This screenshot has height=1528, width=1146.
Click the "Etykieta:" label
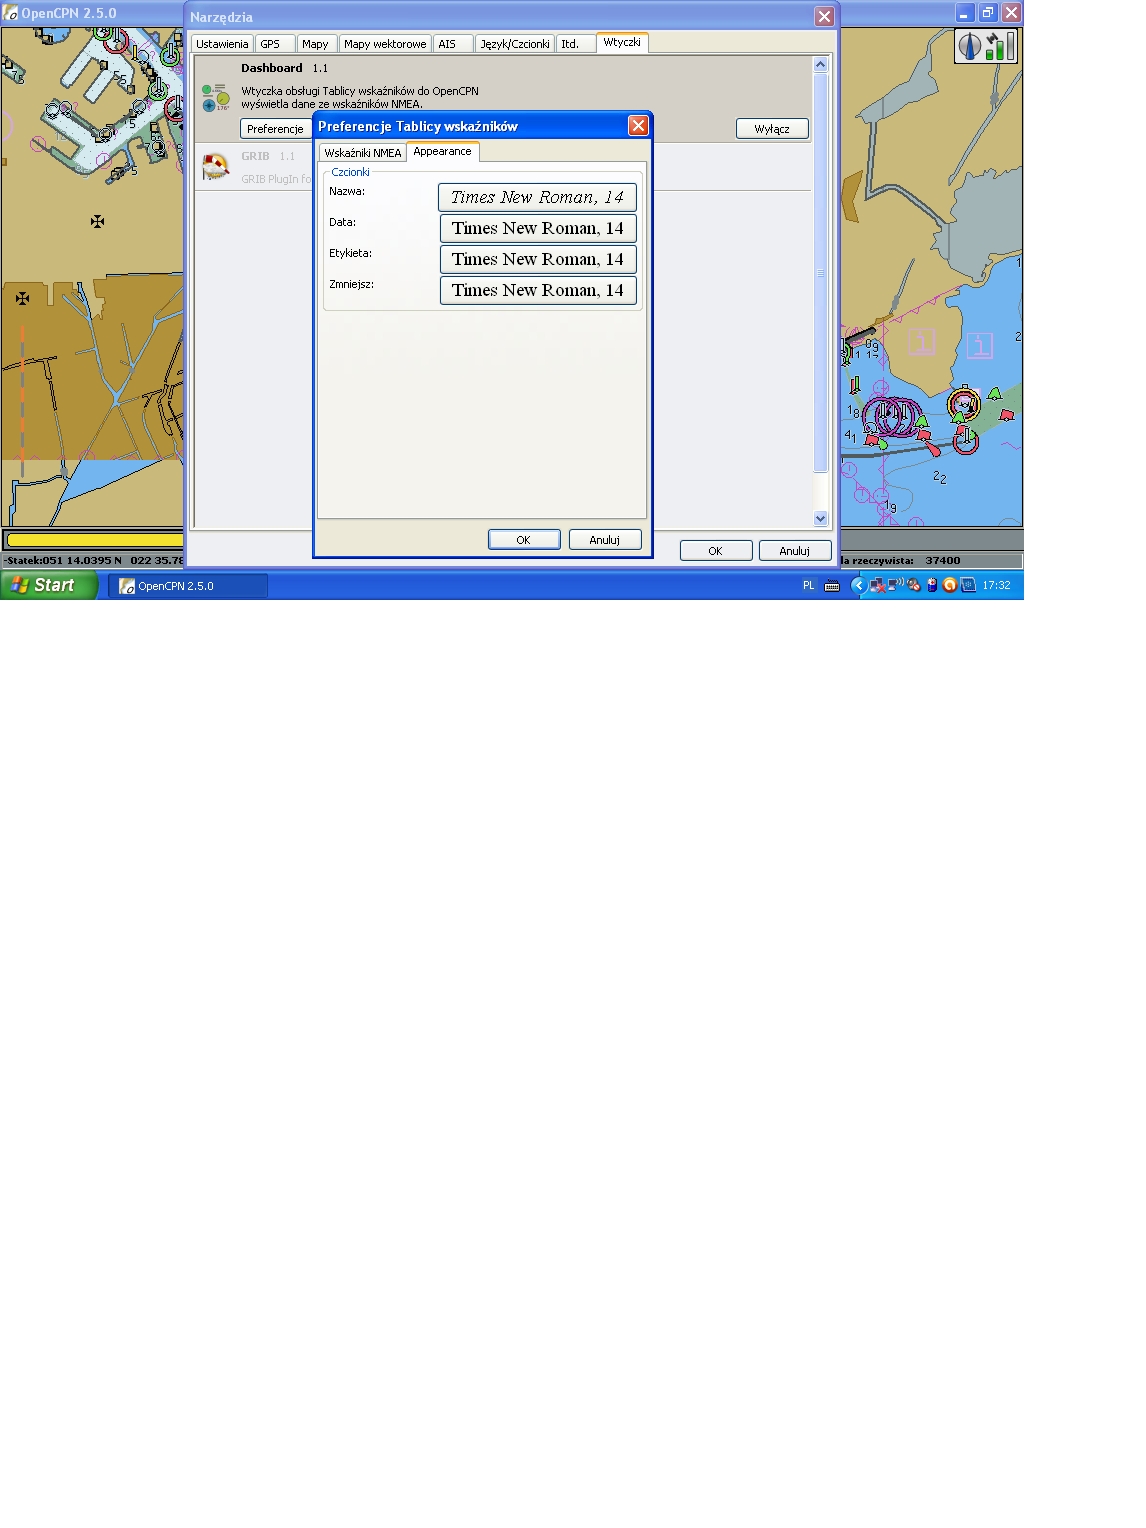pos(350,253)
